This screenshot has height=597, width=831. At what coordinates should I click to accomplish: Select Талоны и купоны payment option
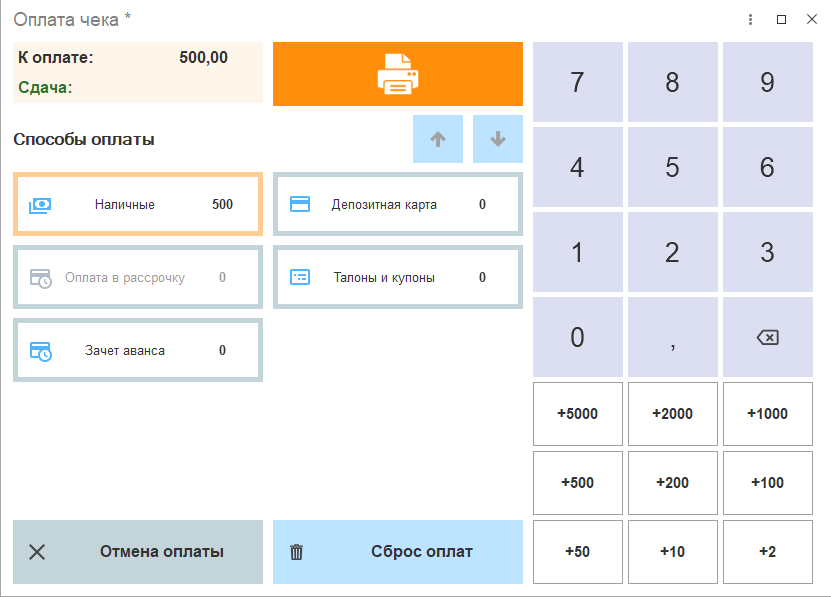(x=397, y=277)
